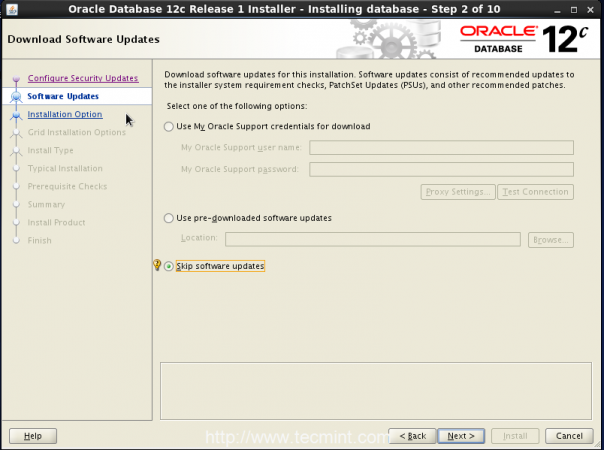Select Skip software updates radio button
This screenshot has width=604, height=450.
[x=169, y=266]
